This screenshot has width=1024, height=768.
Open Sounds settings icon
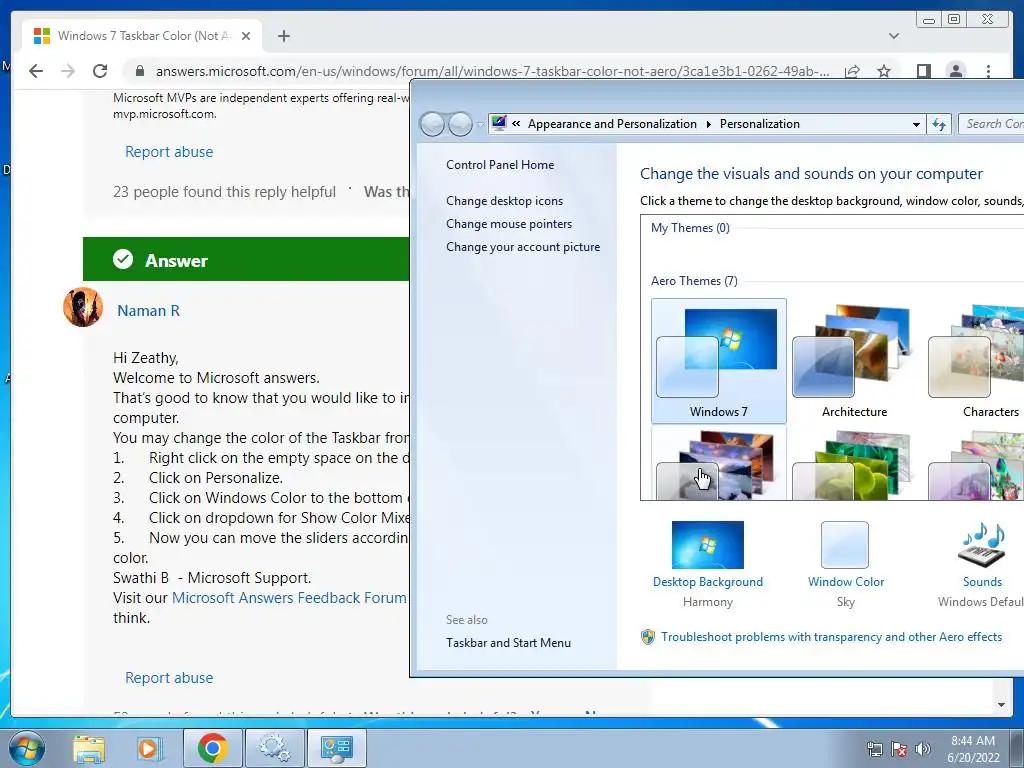click(982, 545)
